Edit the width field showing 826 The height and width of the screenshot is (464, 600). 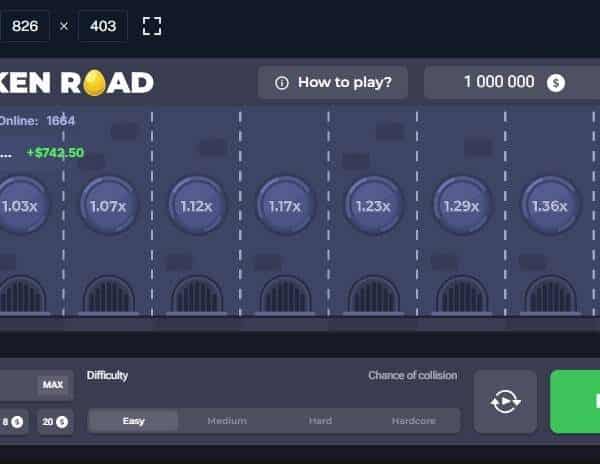click(25, 26)
